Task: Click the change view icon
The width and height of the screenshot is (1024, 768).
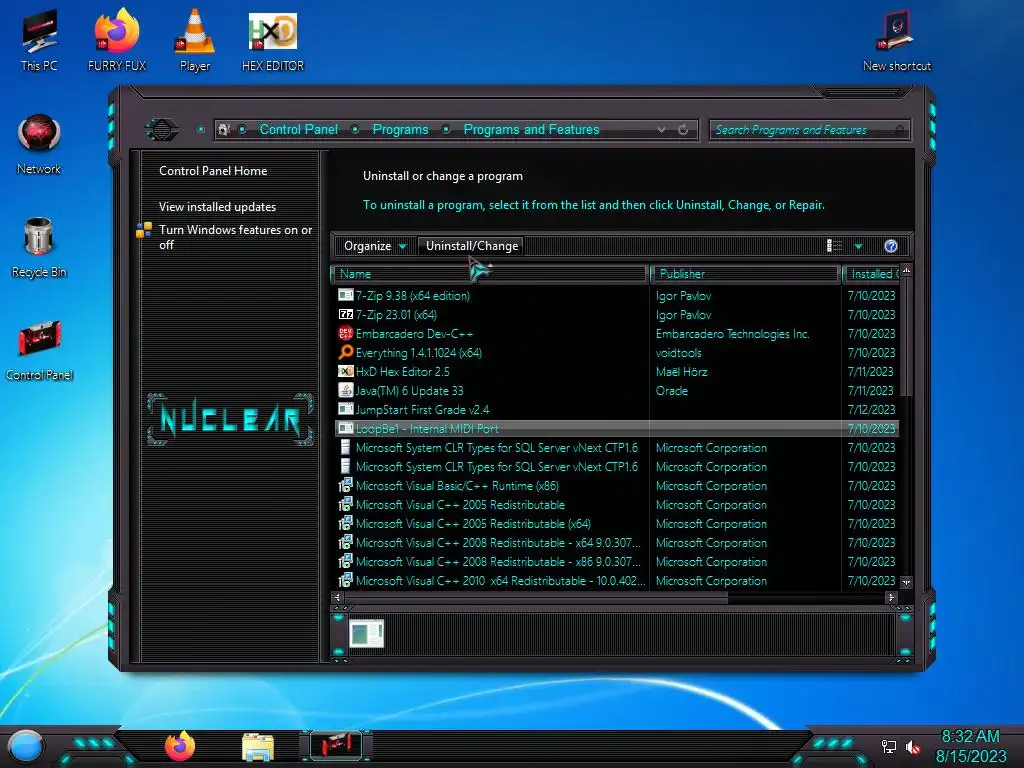Action: click(834, 246)
